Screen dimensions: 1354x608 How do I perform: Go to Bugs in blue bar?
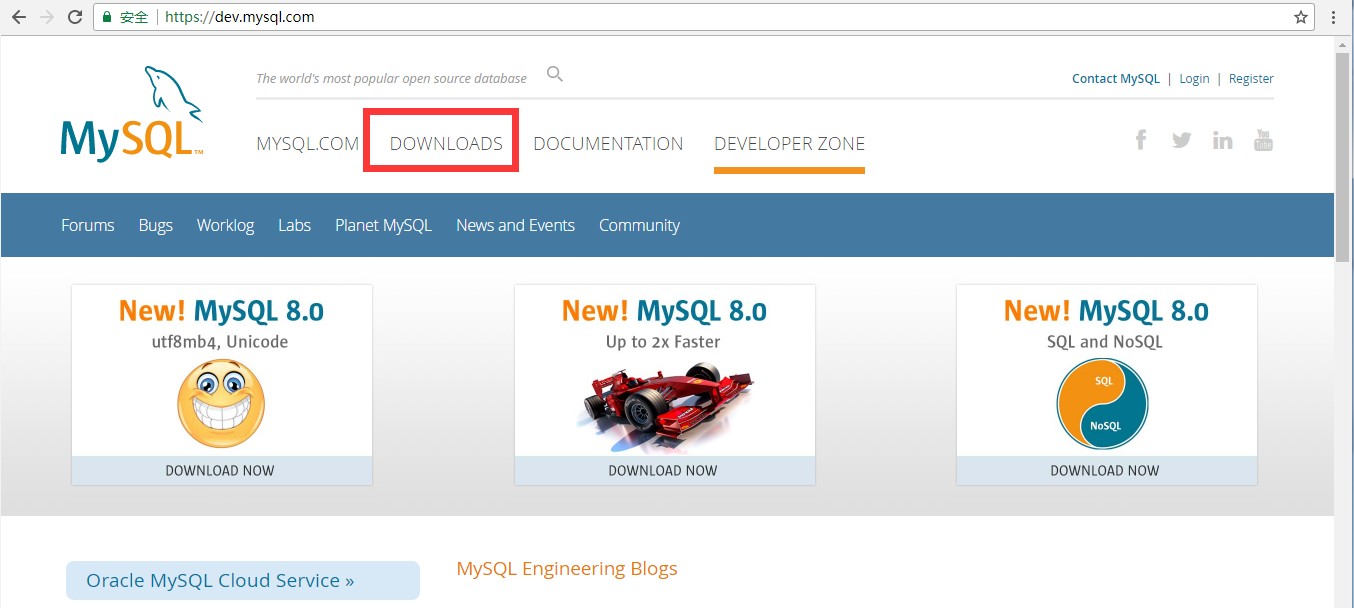(x=156, y=225)
